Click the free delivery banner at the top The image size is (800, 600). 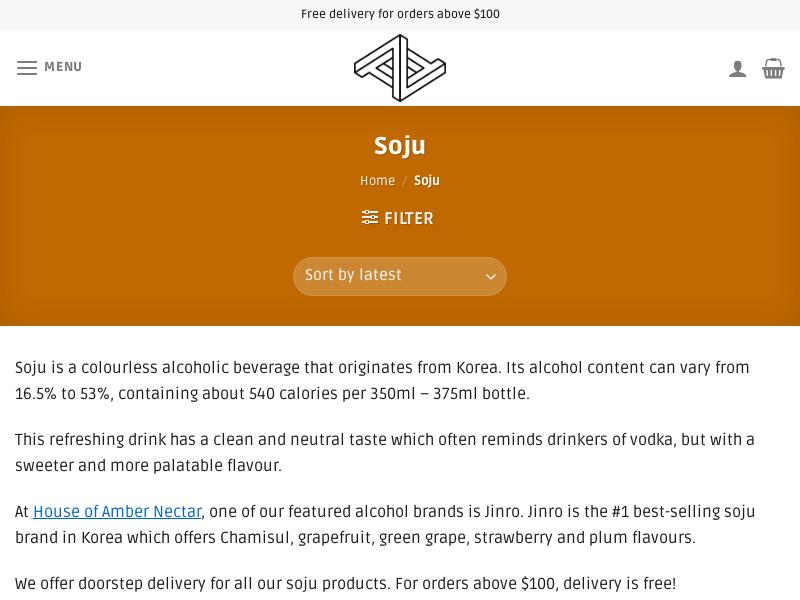[400, 14]
